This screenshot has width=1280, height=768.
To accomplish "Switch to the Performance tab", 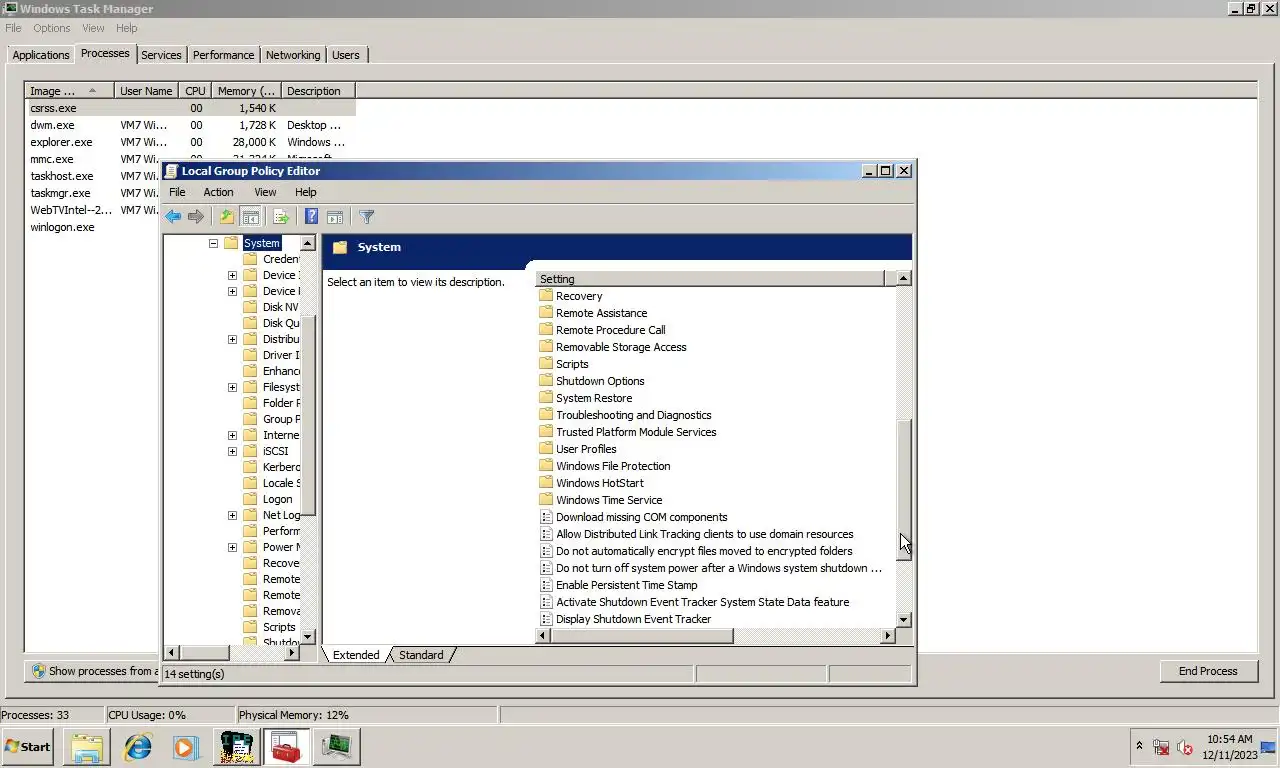I will [223, 55].
